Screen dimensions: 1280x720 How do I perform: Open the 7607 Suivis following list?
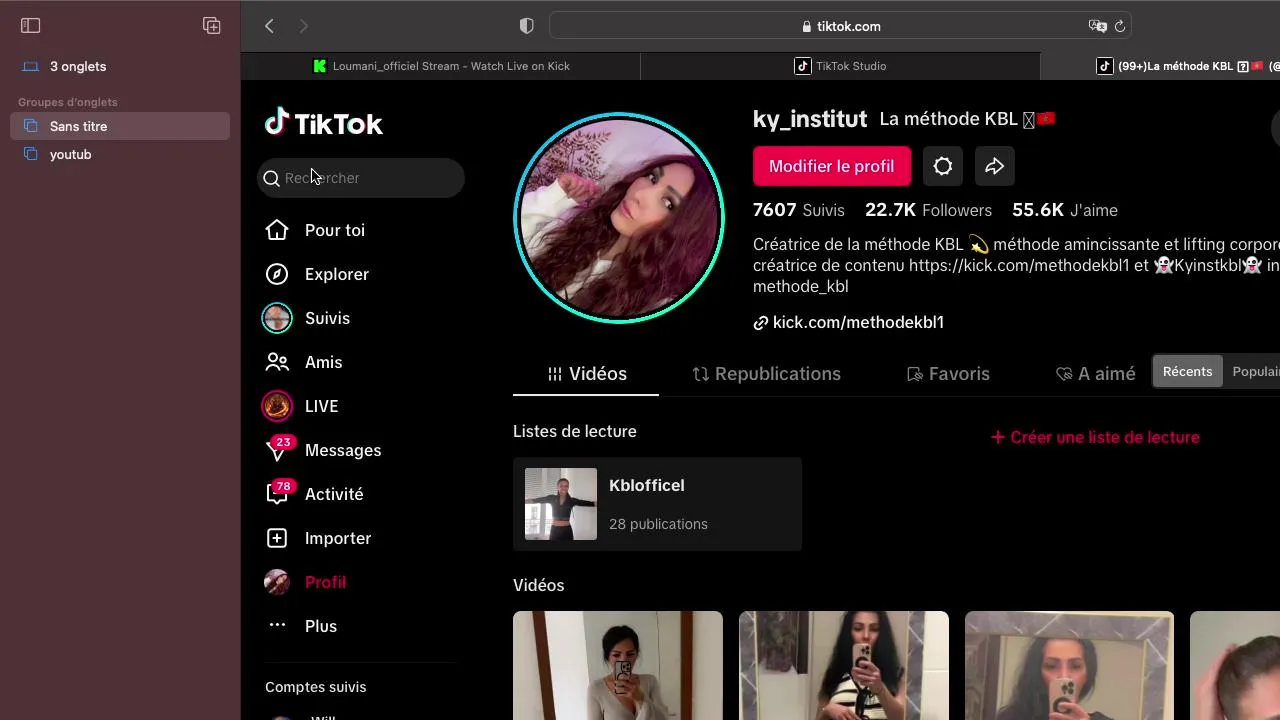click(799, 210)
